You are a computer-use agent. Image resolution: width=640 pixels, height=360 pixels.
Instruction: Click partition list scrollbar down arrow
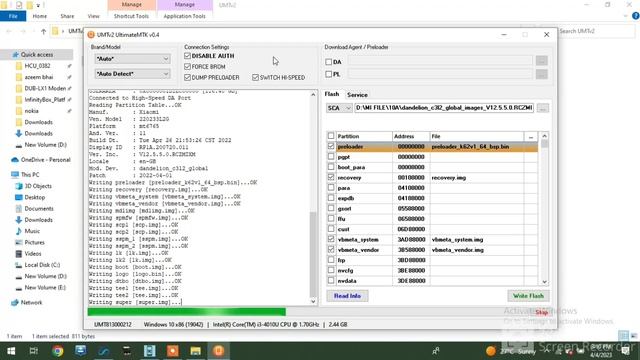click(x=544, y=282)
